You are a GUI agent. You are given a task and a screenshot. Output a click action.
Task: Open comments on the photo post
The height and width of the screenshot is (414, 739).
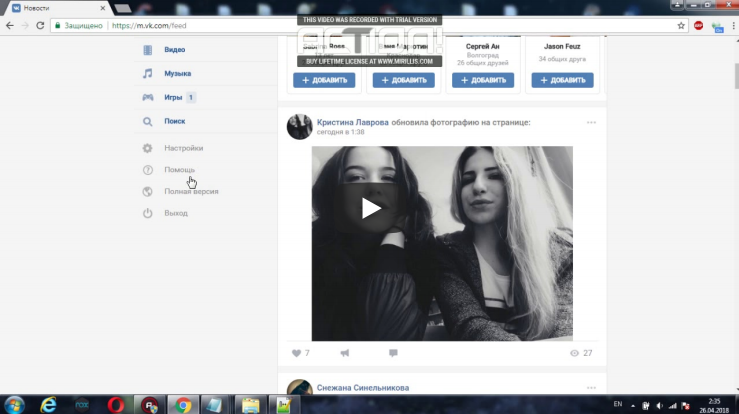pyautogui.click(x=393, y=353)
